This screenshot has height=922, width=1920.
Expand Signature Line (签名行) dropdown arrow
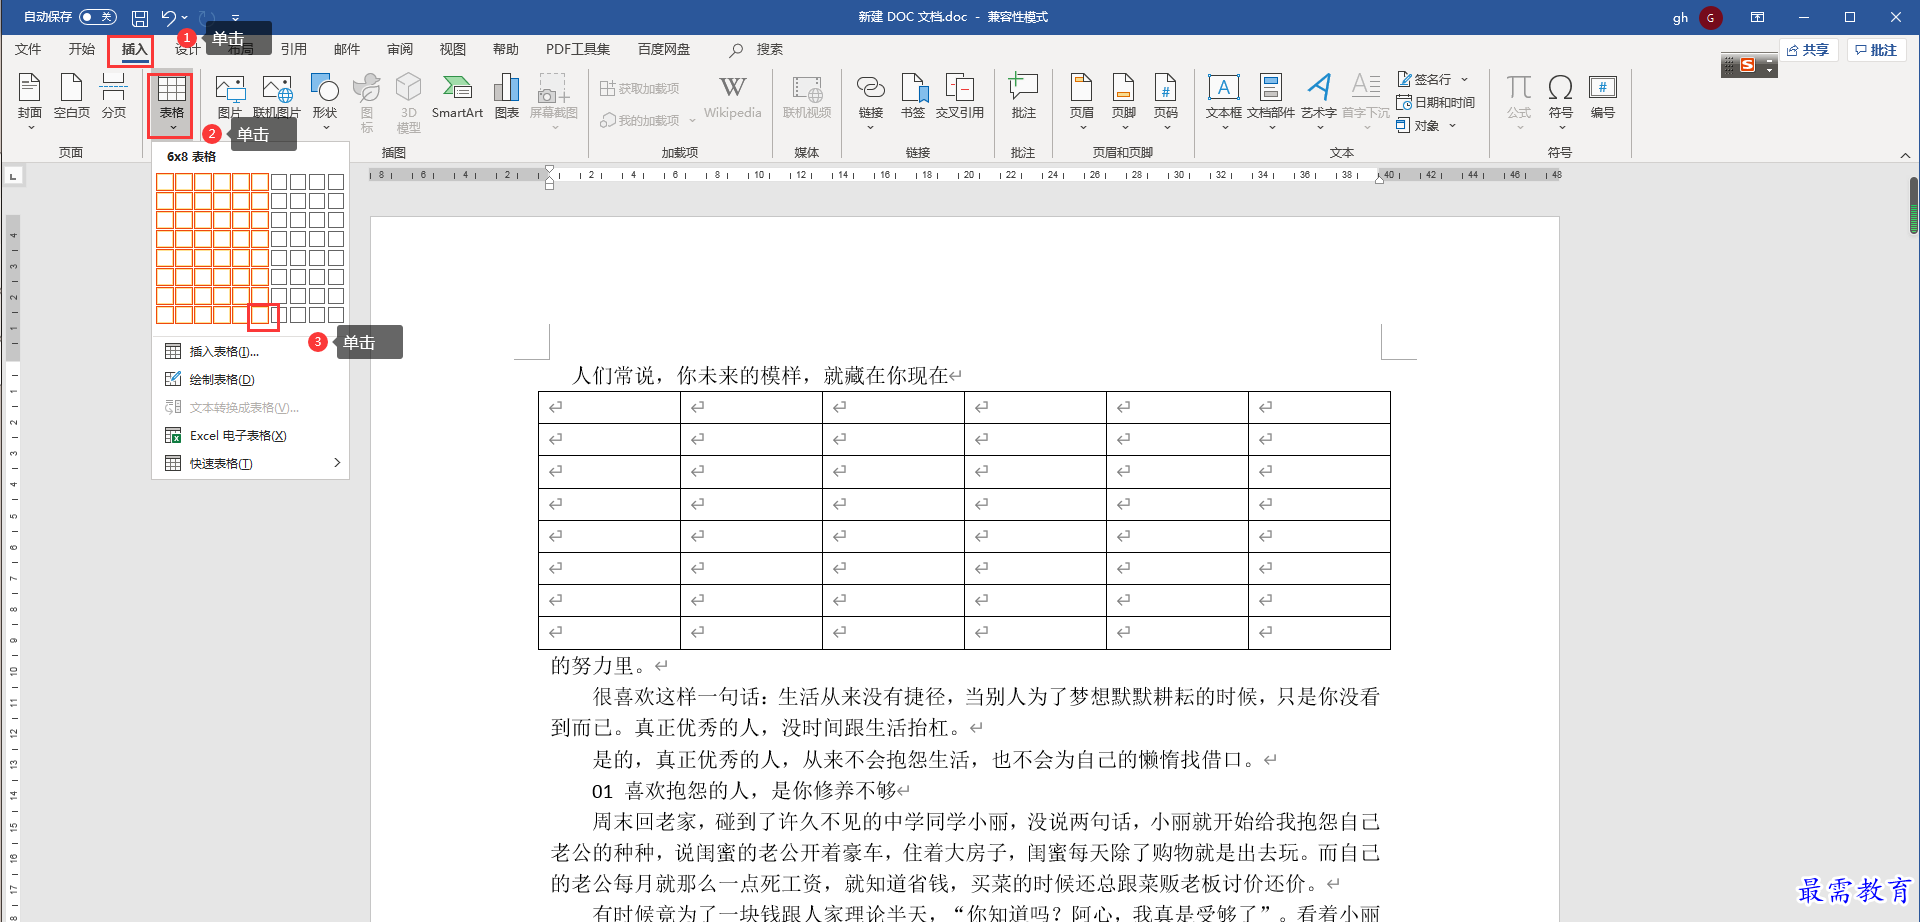pos(1465,79)
